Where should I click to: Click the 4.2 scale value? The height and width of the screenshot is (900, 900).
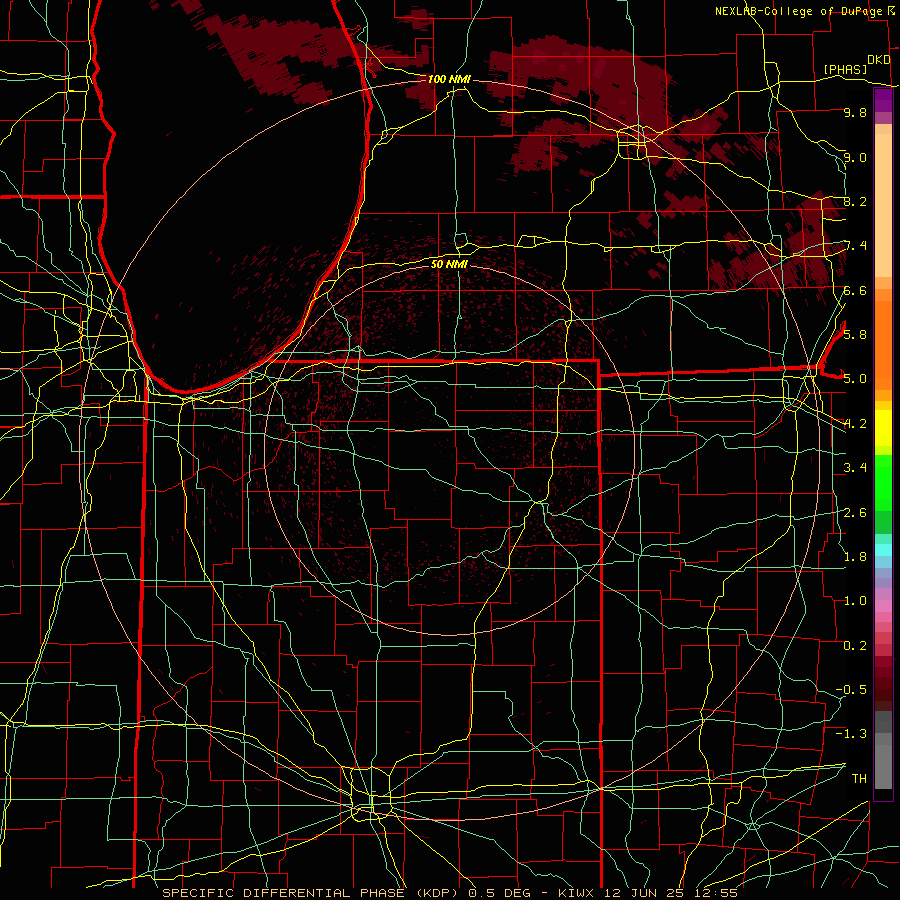click(855, 424)
